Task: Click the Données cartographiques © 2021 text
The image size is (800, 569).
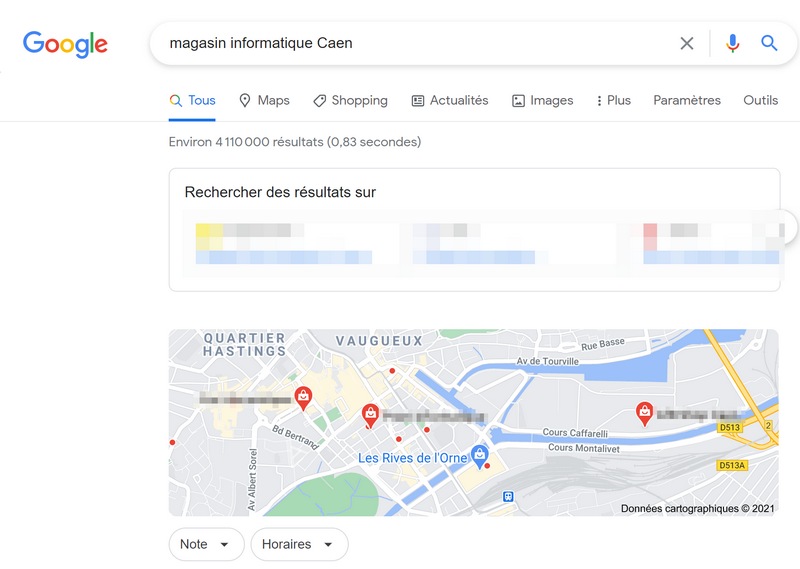Action: [697, 508]
